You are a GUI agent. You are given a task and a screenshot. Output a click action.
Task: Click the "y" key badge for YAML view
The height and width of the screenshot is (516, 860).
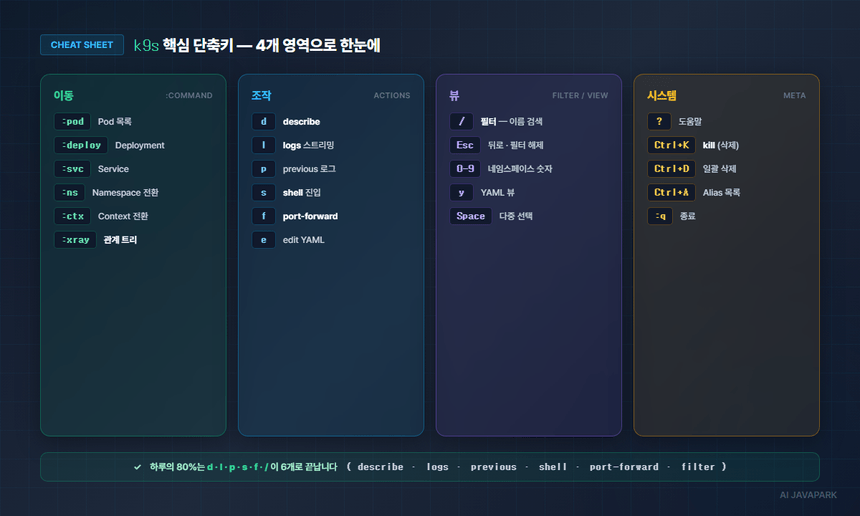point(461,192)
